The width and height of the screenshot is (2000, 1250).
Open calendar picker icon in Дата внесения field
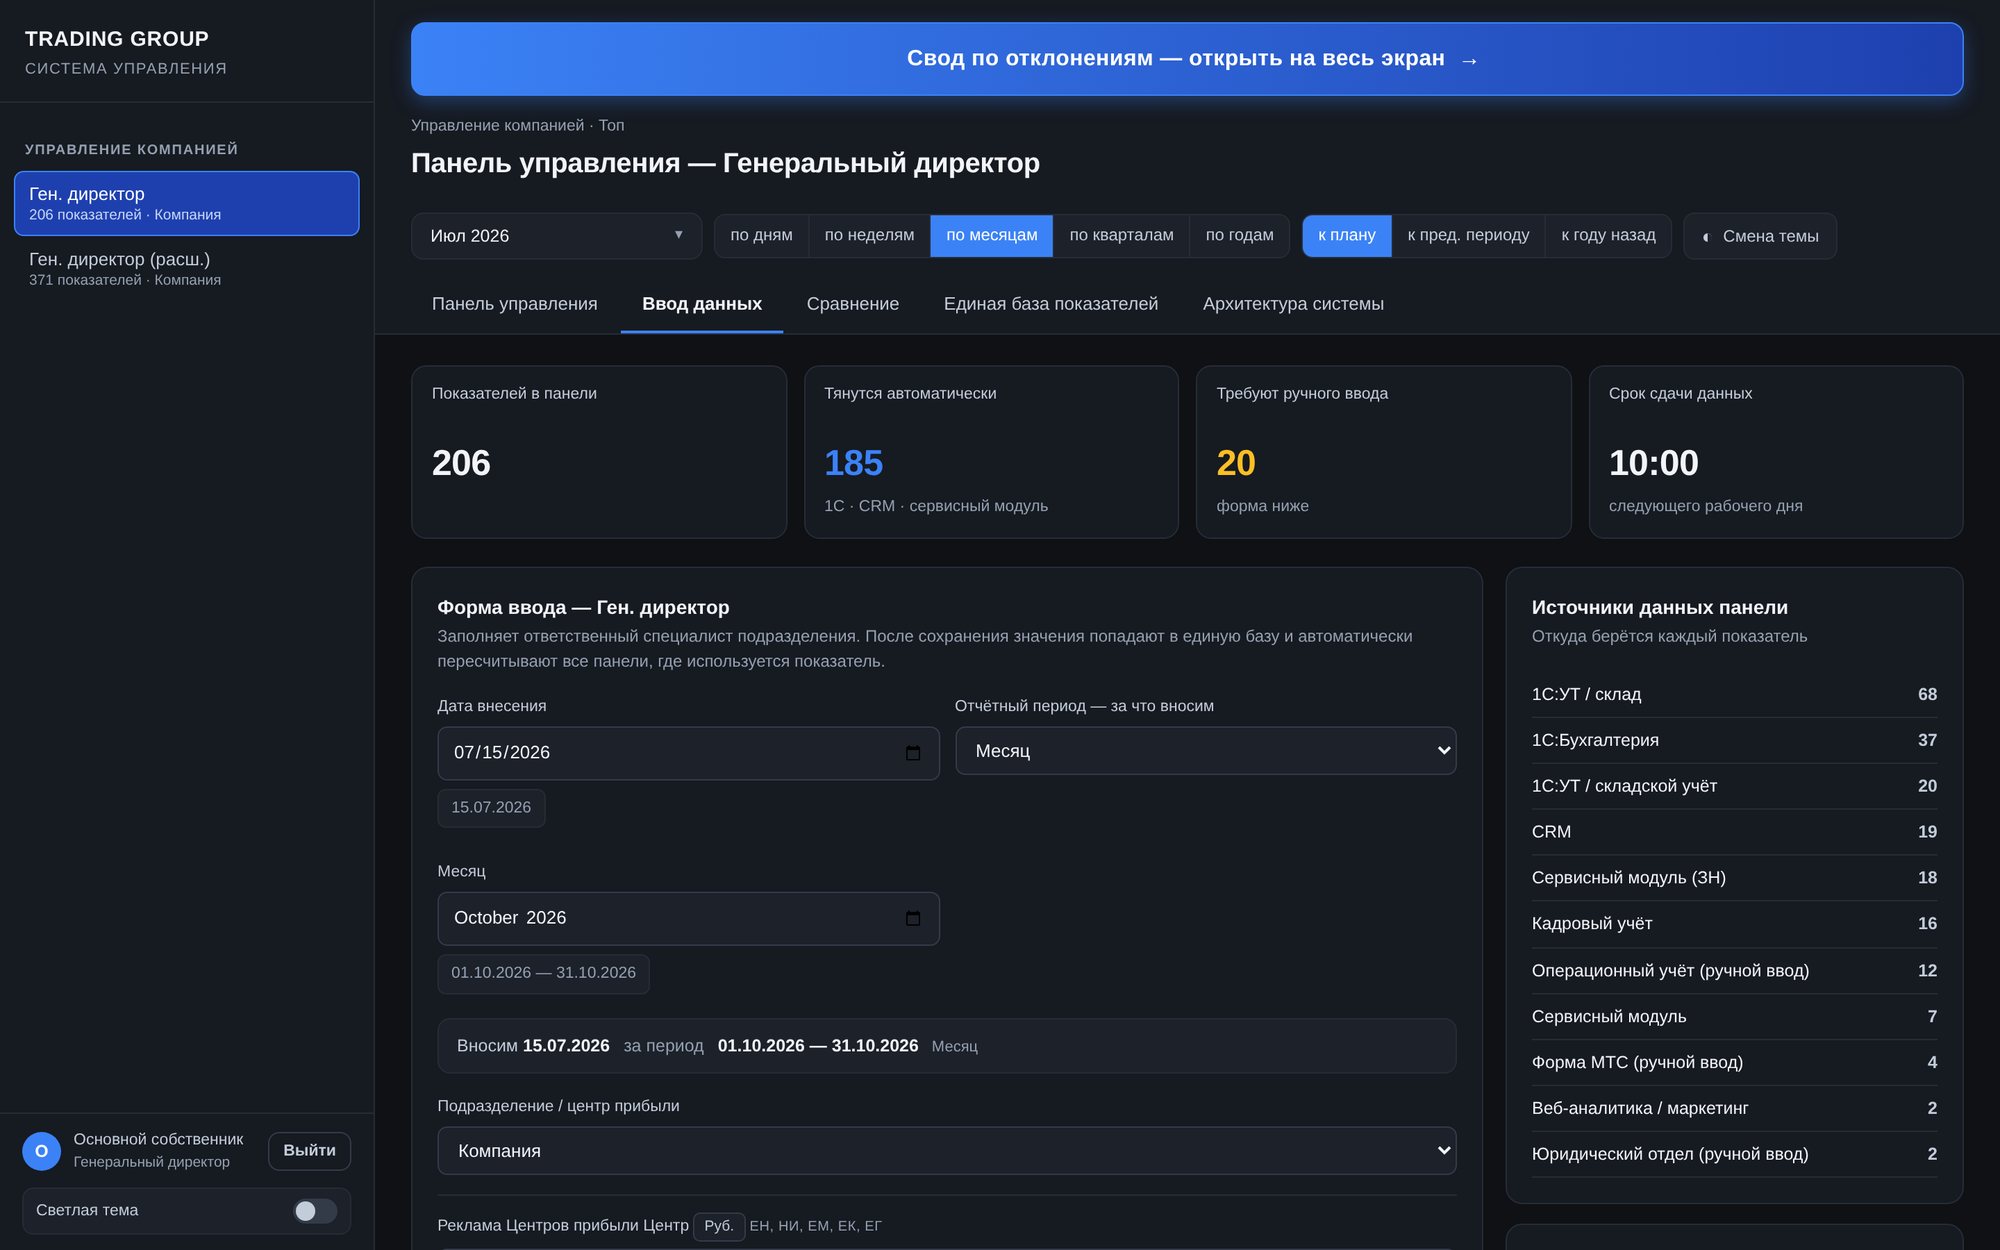pyautogui.click(x=913, y=753)
